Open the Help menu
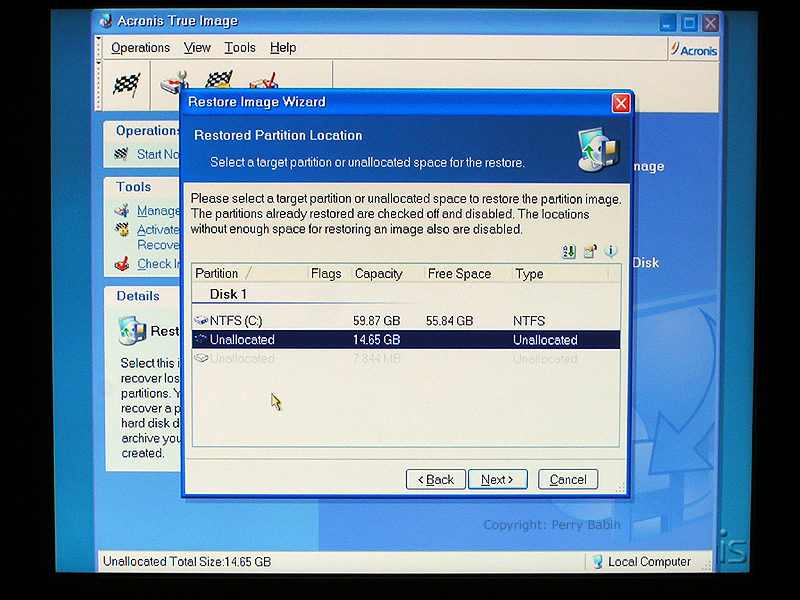The width and height of the screenshot is (800, 600). (283, 48)
